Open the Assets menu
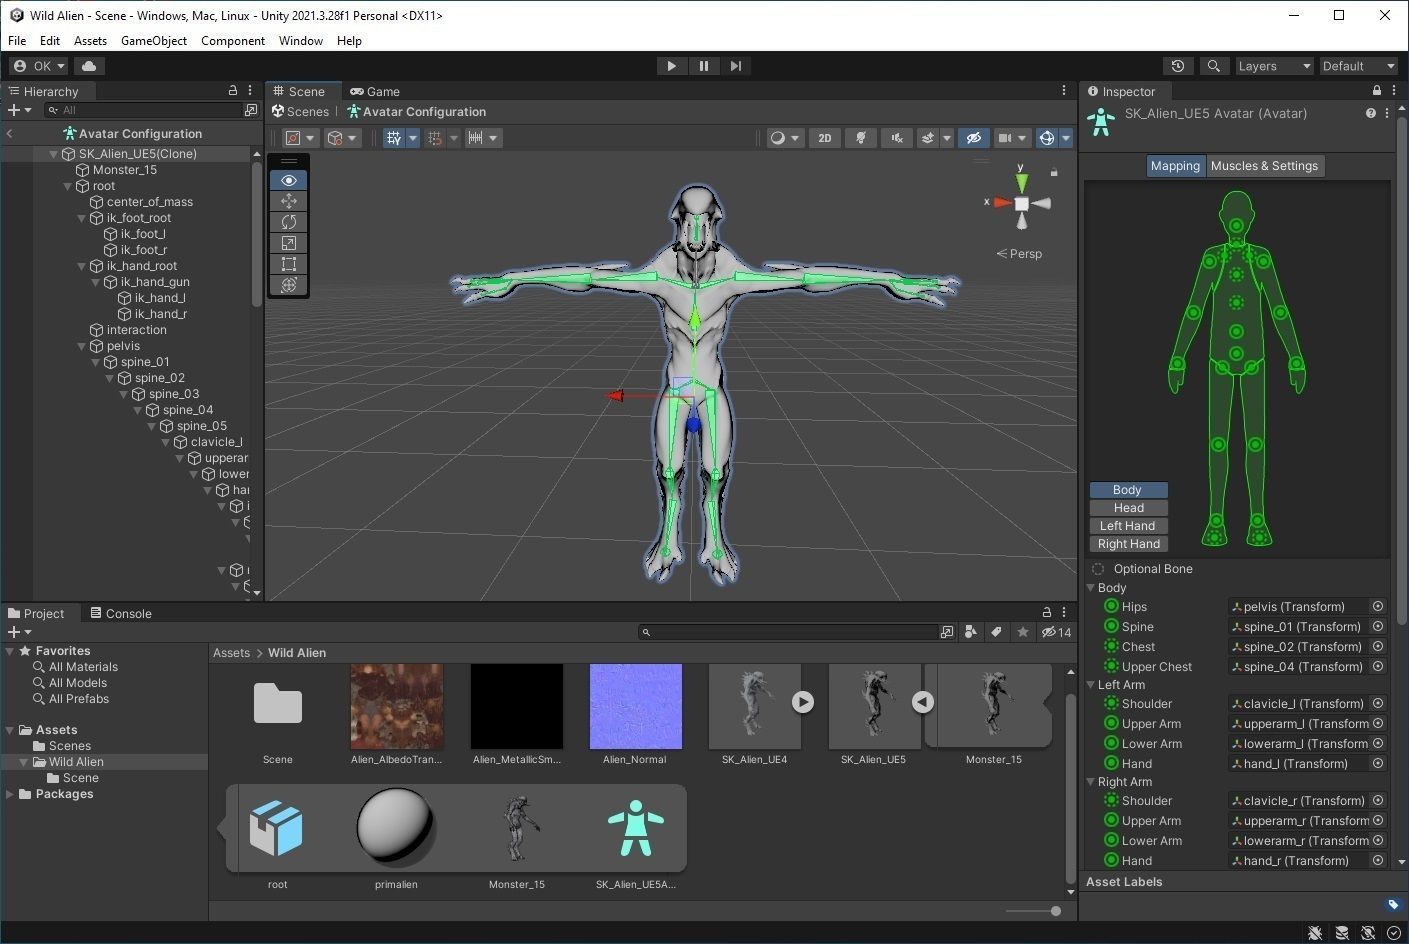The height and width of the screenshot is (944, 1409). (90, 41)
